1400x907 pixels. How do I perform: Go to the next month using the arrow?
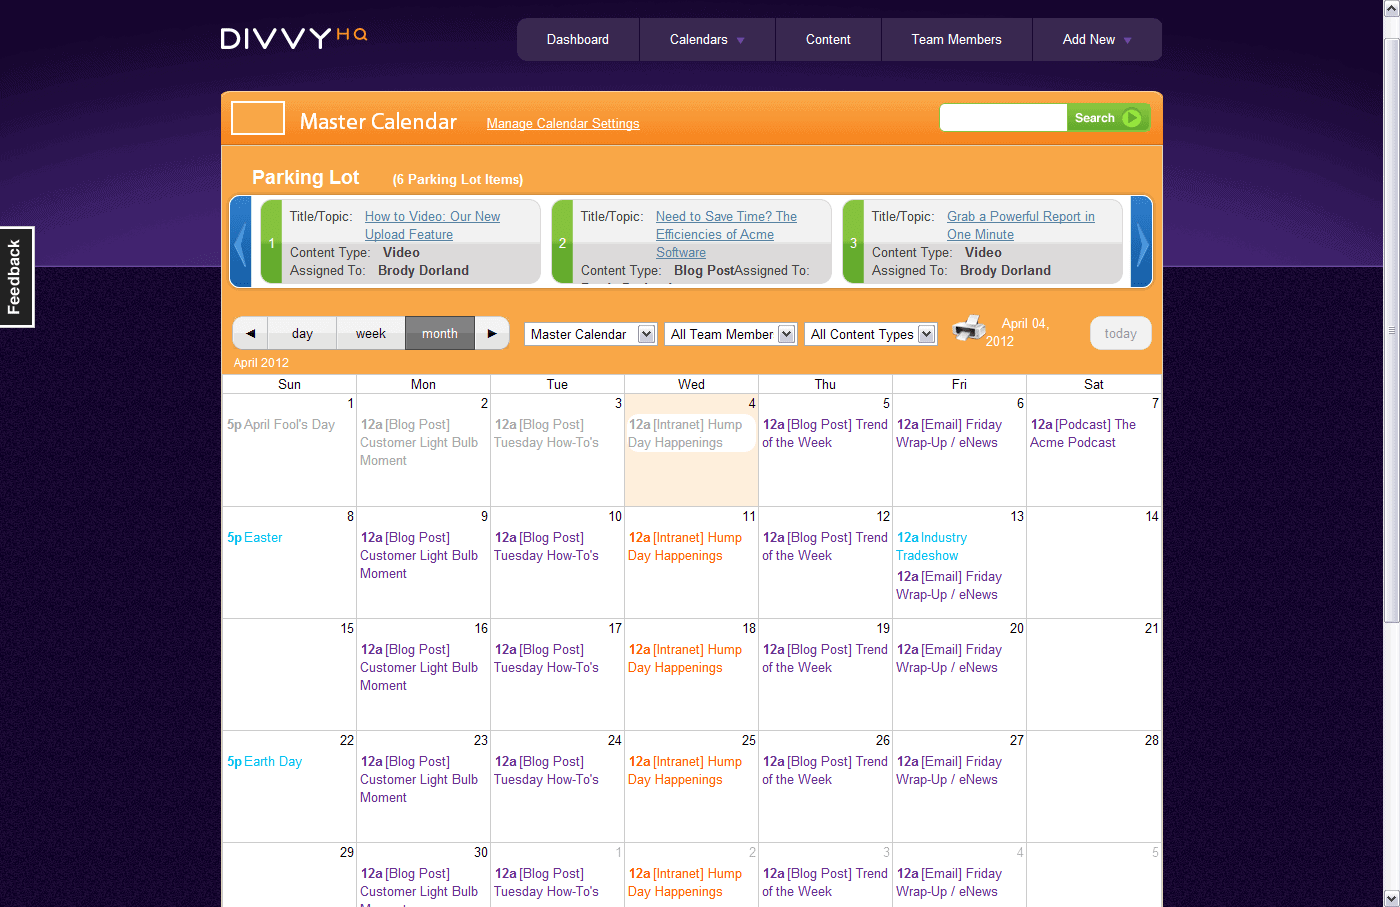[x=491, y=332]
